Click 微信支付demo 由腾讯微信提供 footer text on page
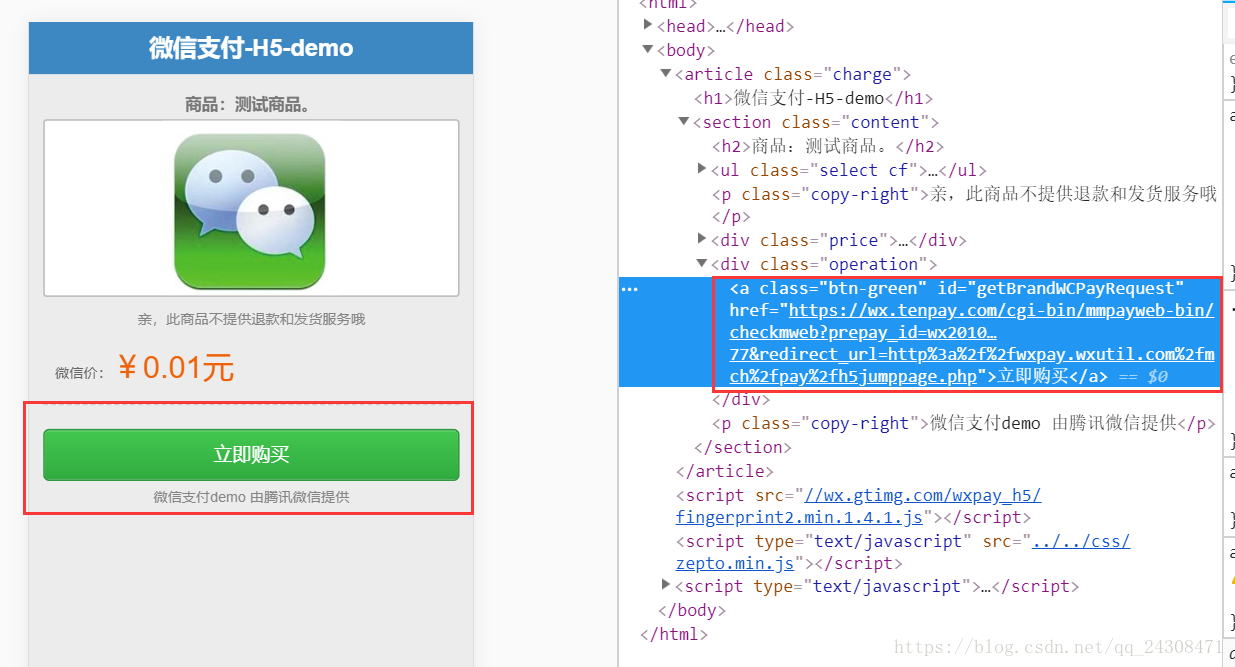 251,497
